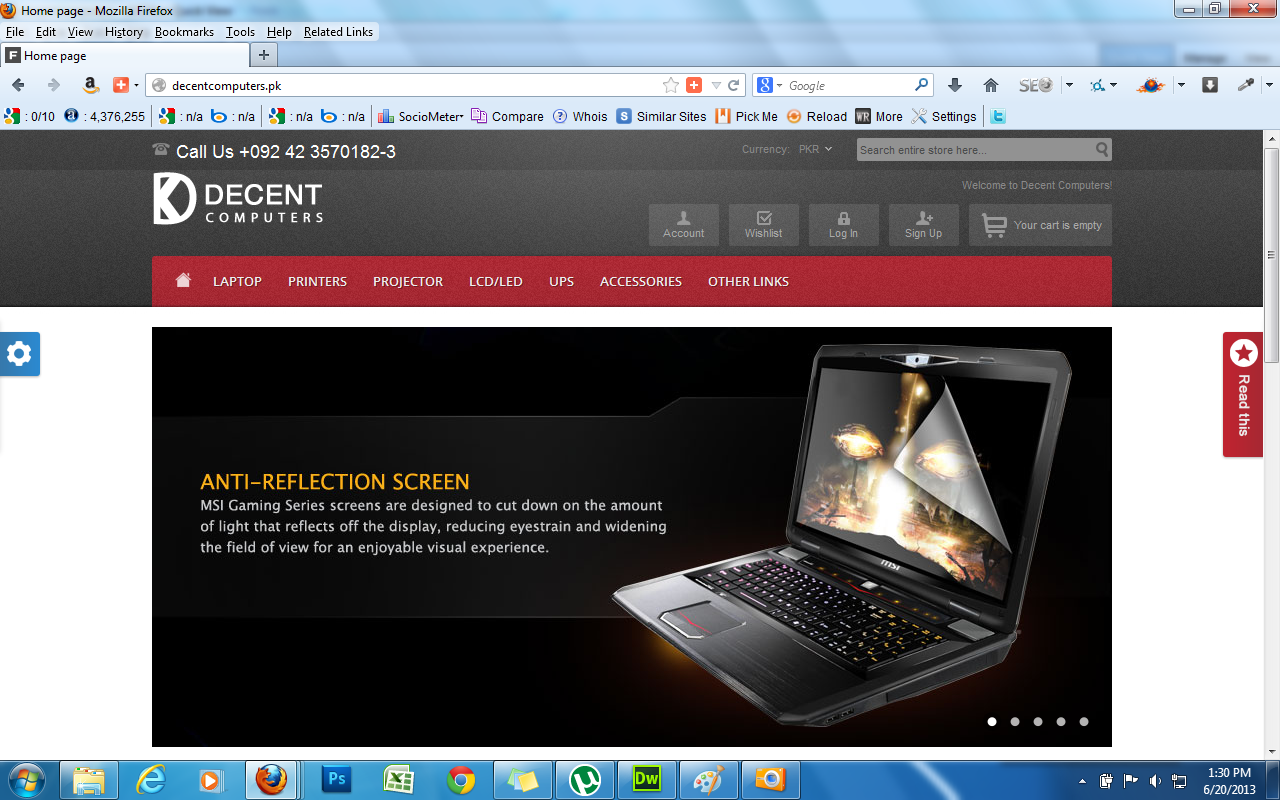Click the Alexa rank 4,376,255 item
This screenshot has height=800, width=1280.
pyautogui.click(x=105, y=116)
